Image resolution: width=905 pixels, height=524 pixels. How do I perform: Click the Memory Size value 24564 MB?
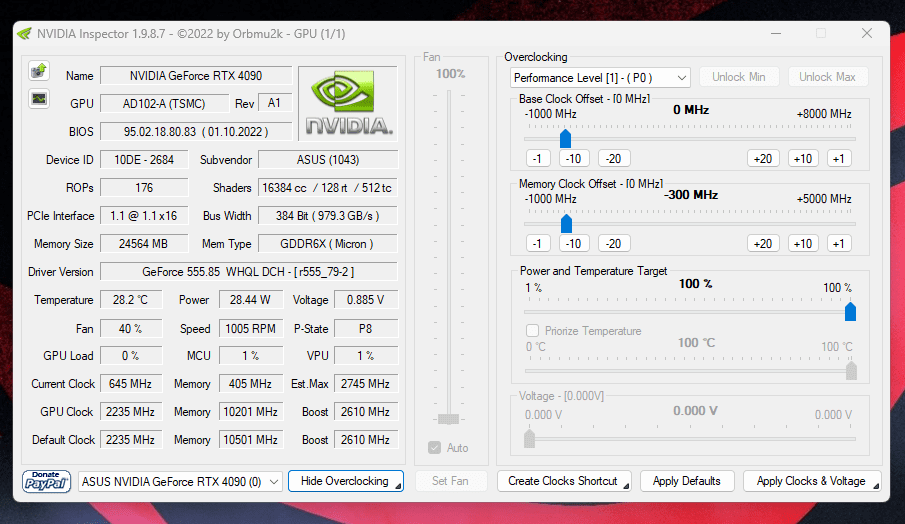point(144,244)
